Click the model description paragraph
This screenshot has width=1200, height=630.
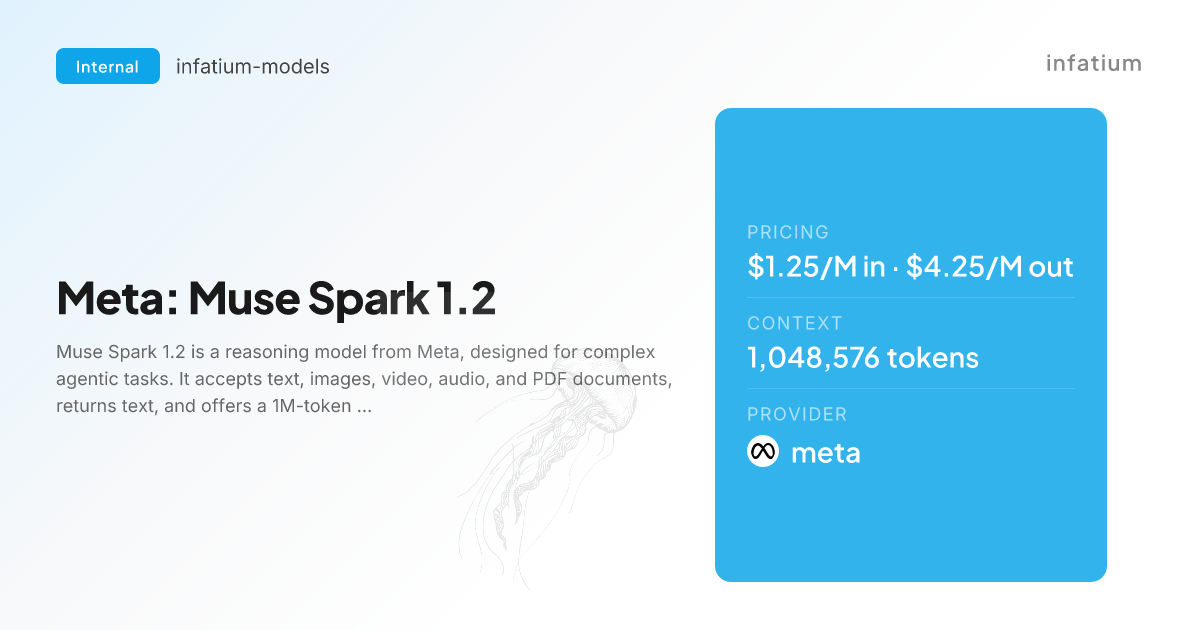(363, 379)
